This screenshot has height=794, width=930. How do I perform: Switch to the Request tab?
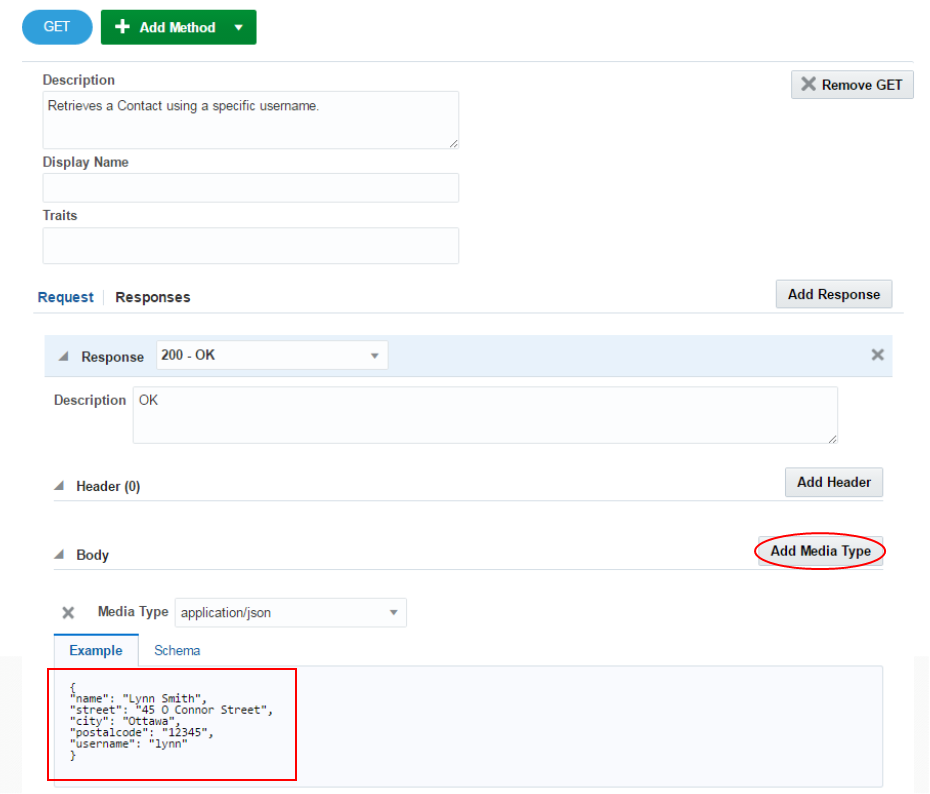pos(65,297)
